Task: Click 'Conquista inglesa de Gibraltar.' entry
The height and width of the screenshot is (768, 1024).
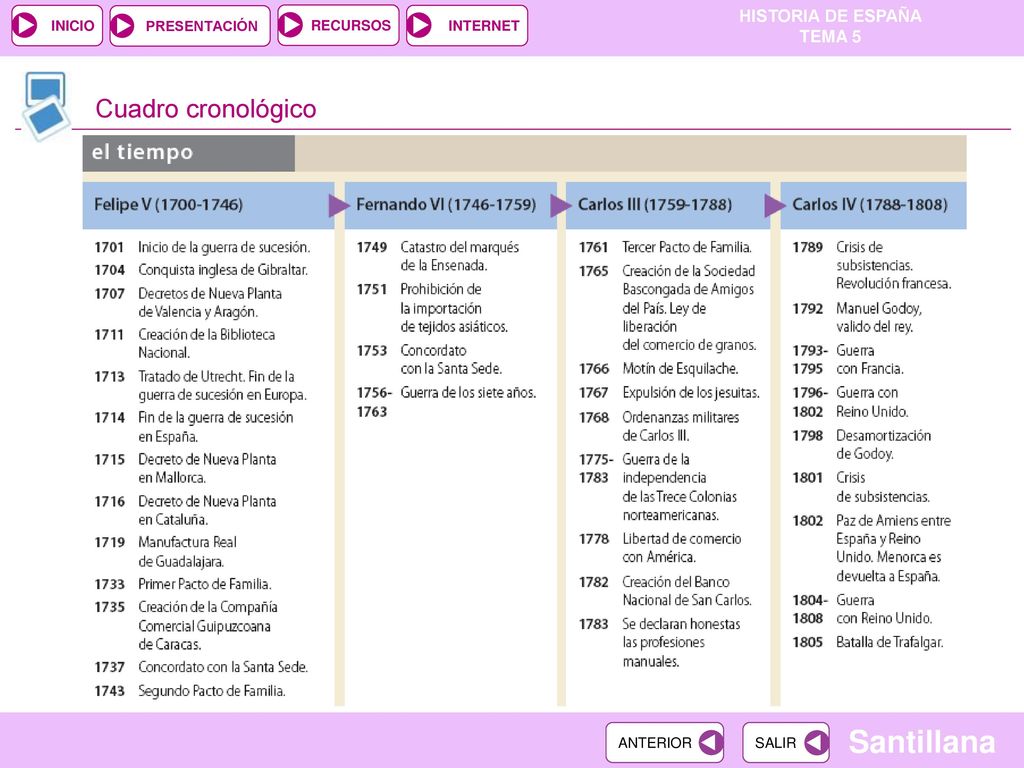Action: 223,270
